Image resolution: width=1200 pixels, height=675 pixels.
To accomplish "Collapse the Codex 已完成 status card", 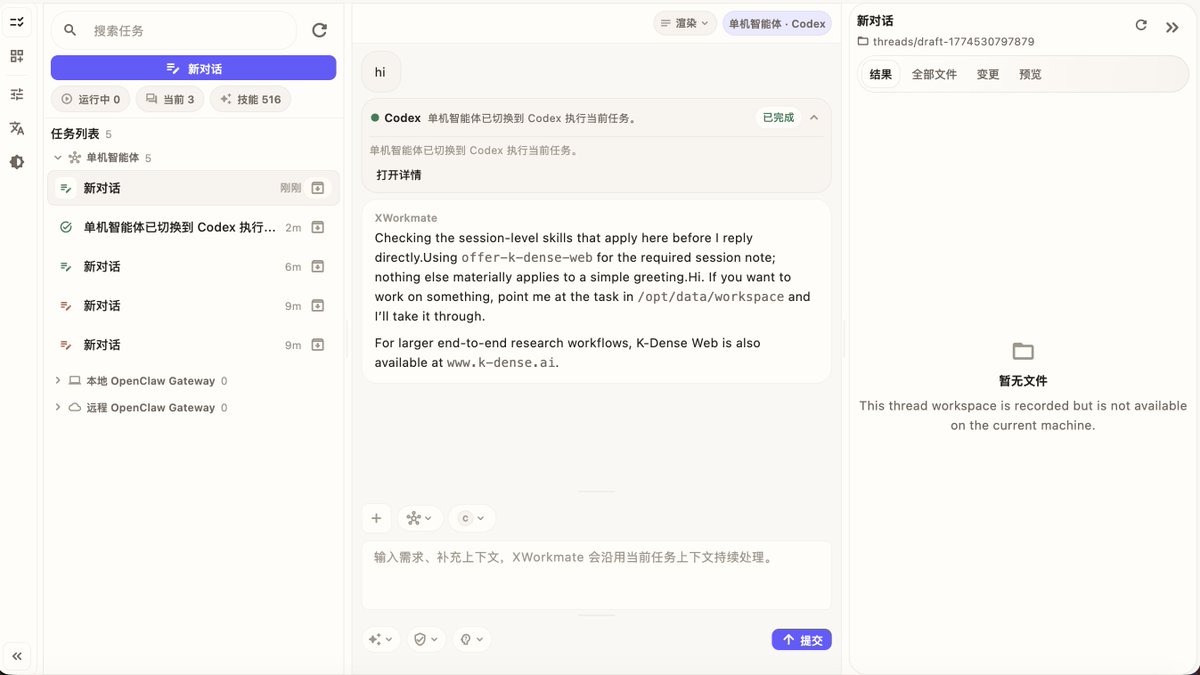I will (814, 117).
